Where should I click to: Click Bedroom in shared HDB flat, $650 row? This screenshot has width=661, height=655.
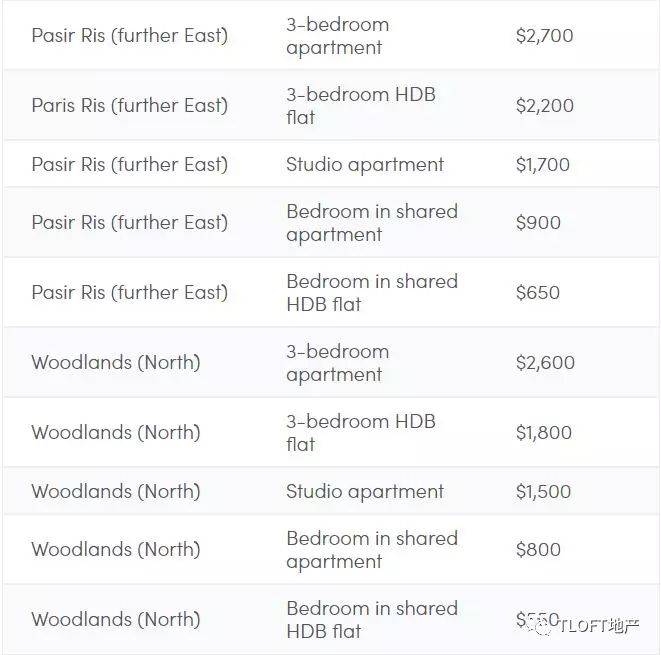371,293
